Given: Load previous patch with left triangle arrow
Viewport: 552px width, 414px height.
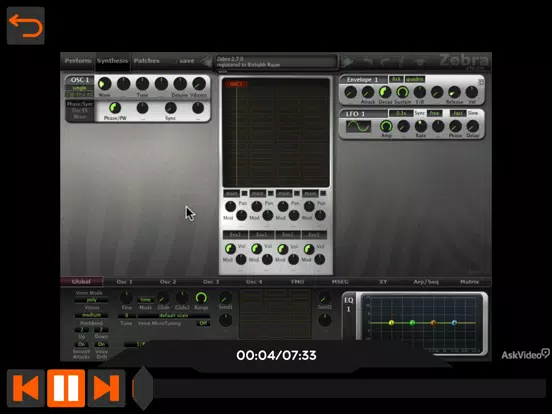Looking at the screenshot, I should (x=206, y=62).
